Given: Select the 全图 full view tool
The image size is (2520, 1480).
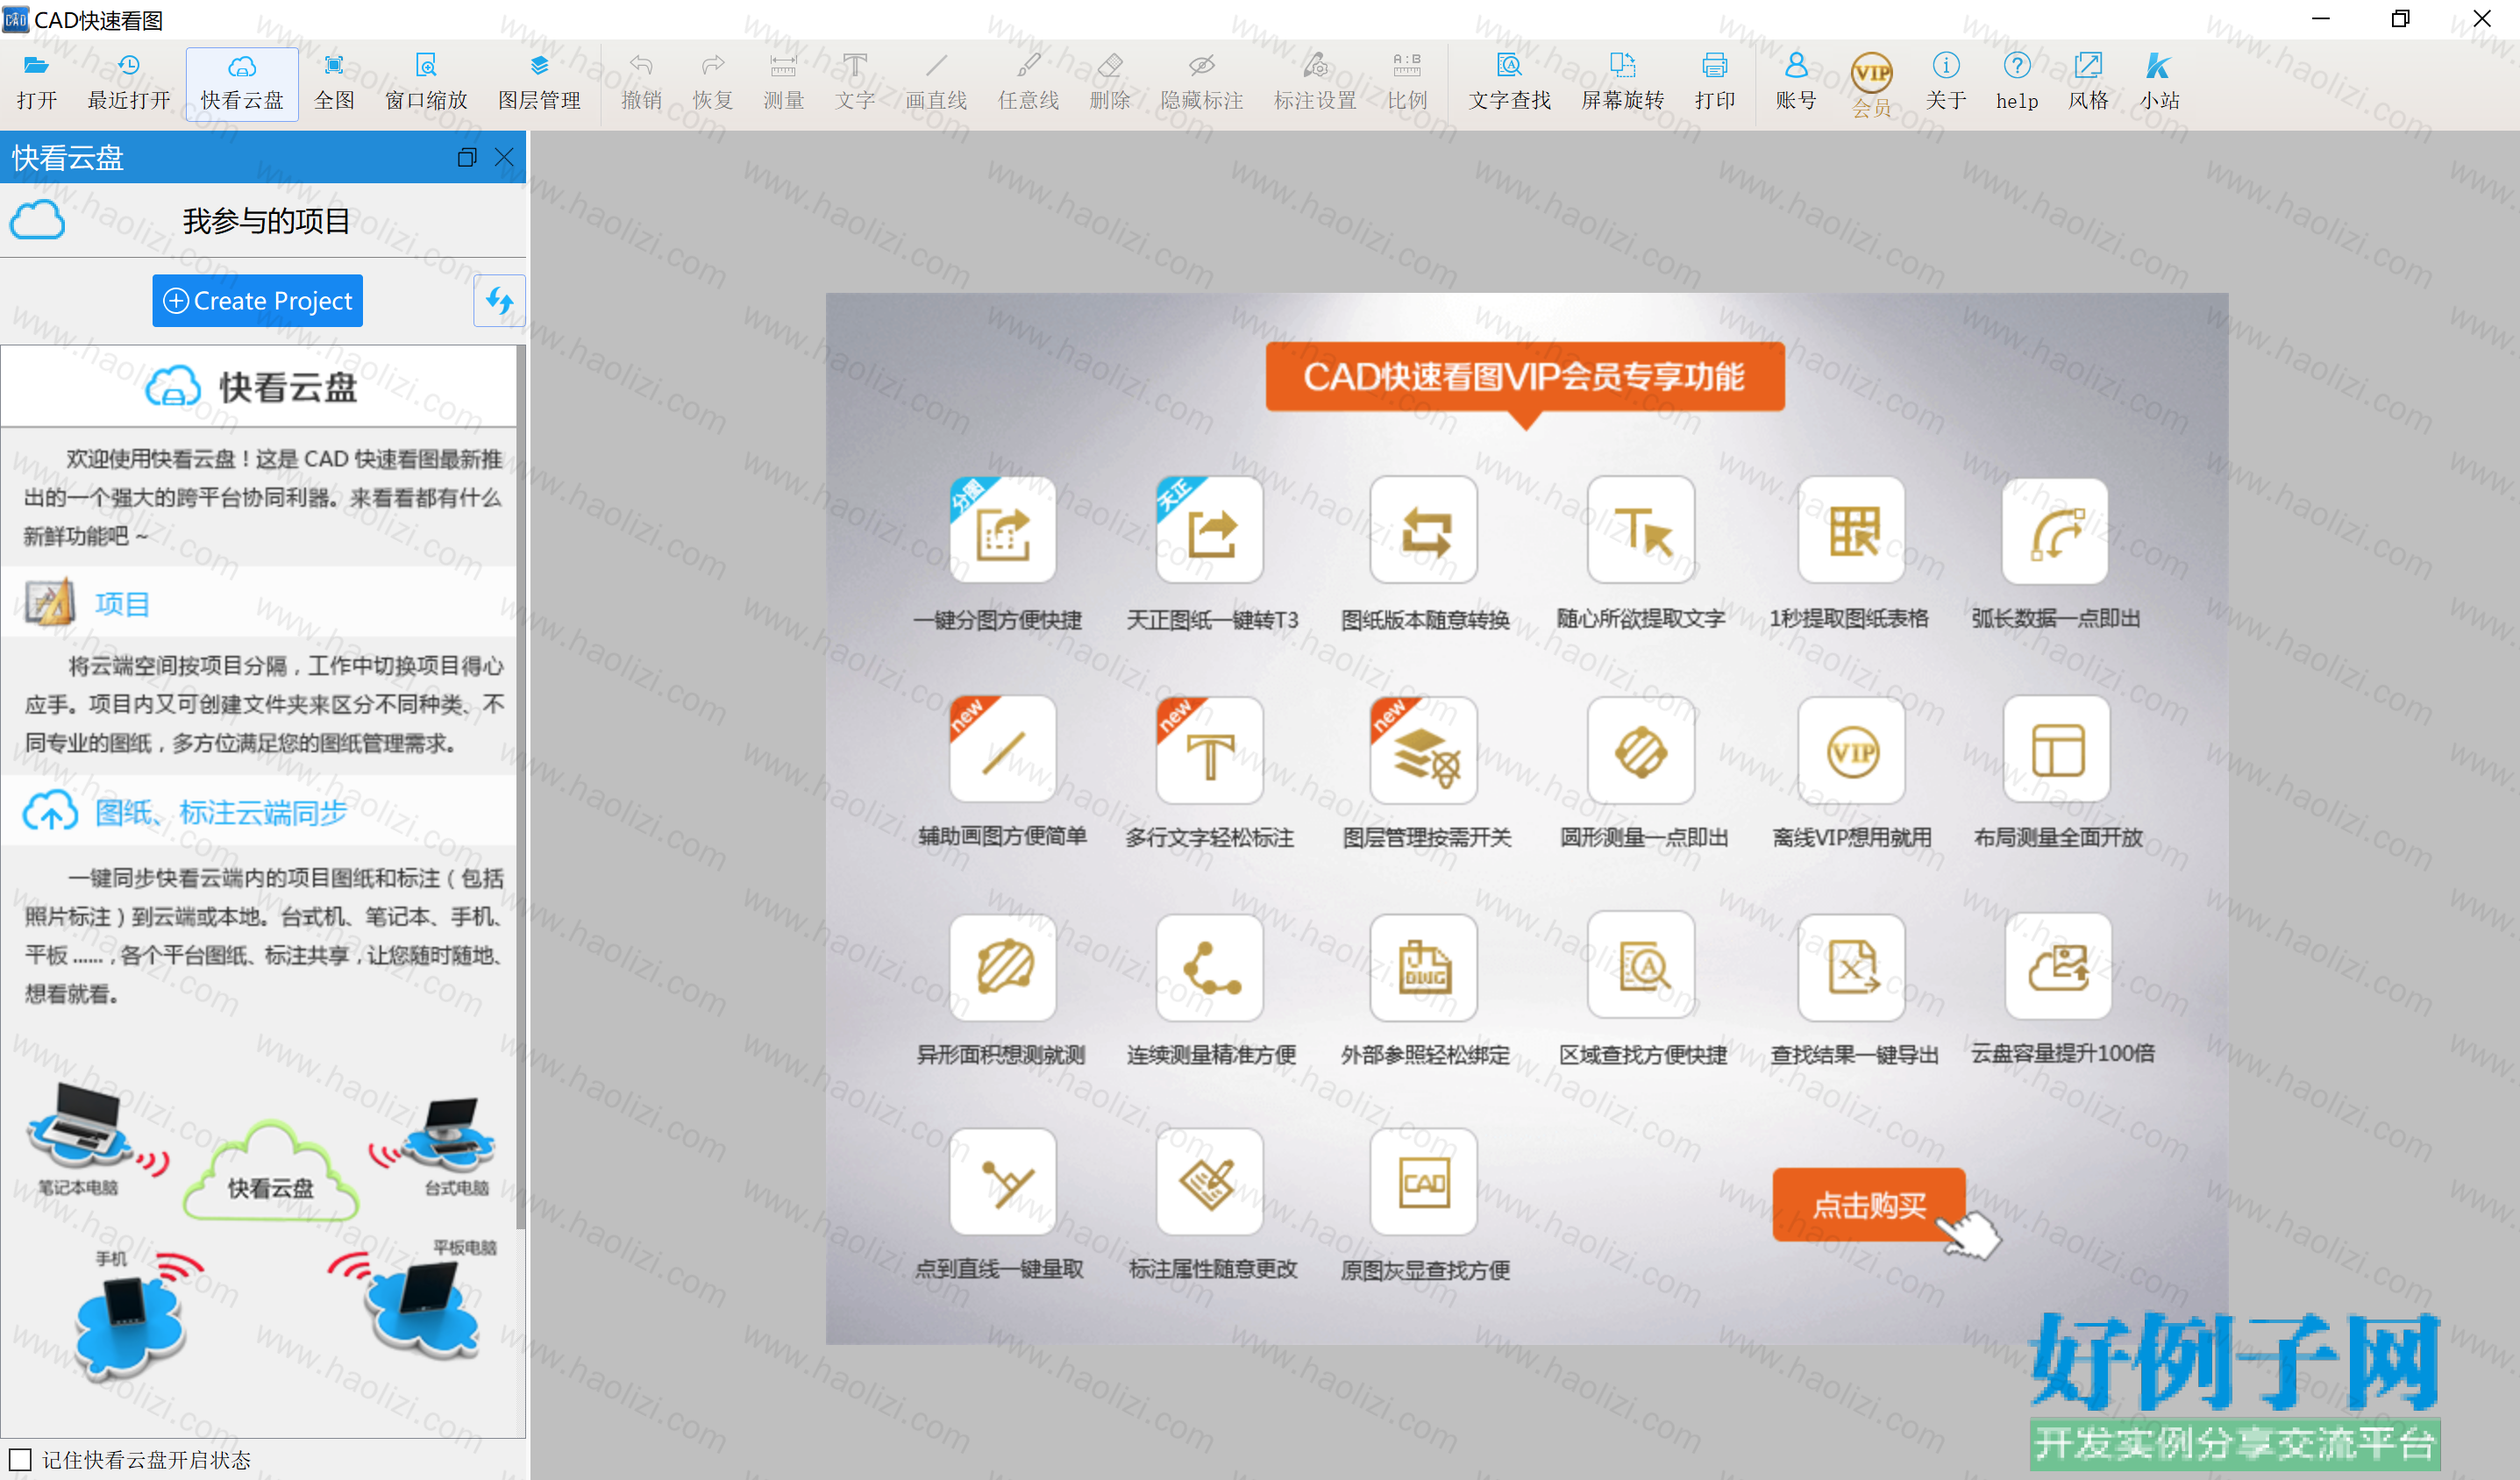Looking at the screenshot, I should [334, 82].
